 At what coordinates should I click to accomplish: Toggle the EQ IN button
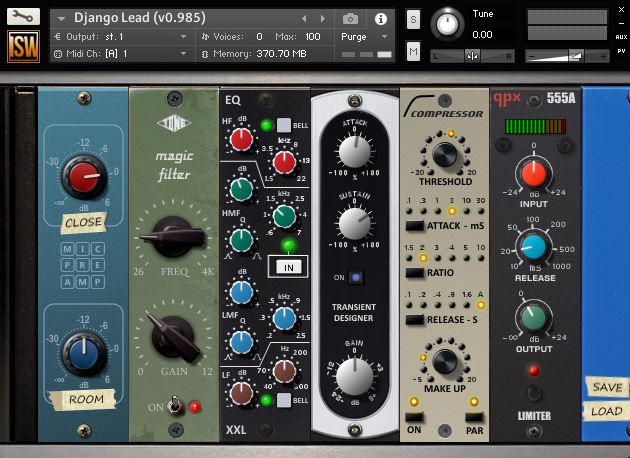coord(288,267)
